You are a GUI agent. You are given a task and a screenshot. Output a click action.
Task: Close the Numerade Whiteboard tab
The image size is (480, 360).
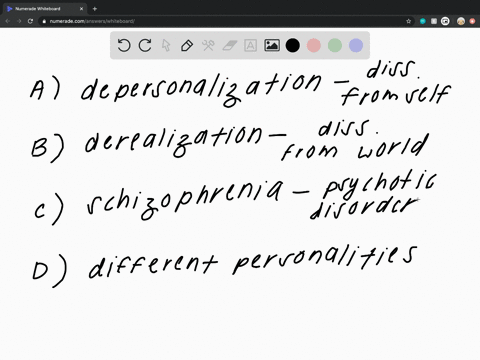click(x=81, y=9)
